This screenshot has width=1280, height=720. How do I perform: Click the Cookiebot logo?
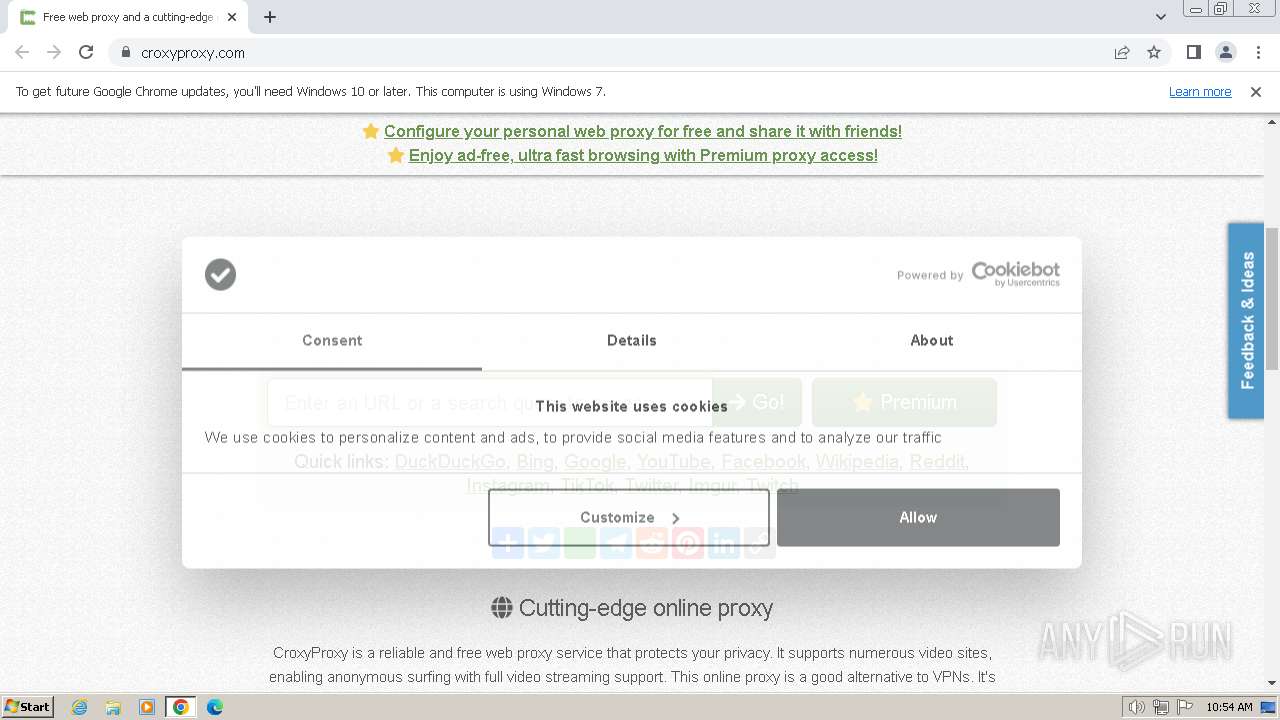(1015, 273)
